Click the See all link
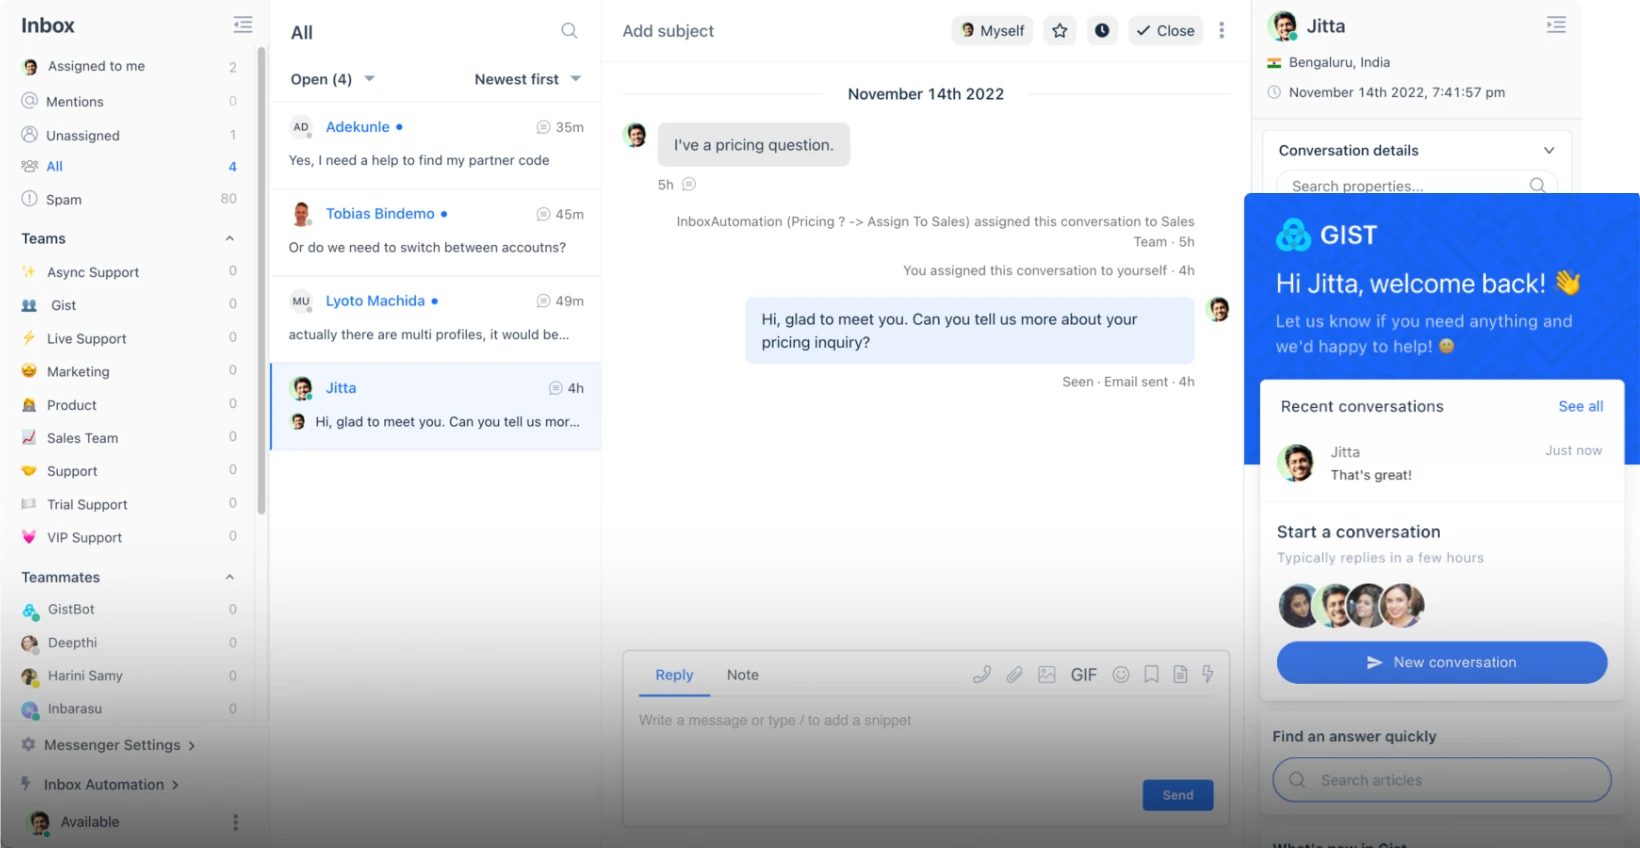 [x=1580, y=406]
